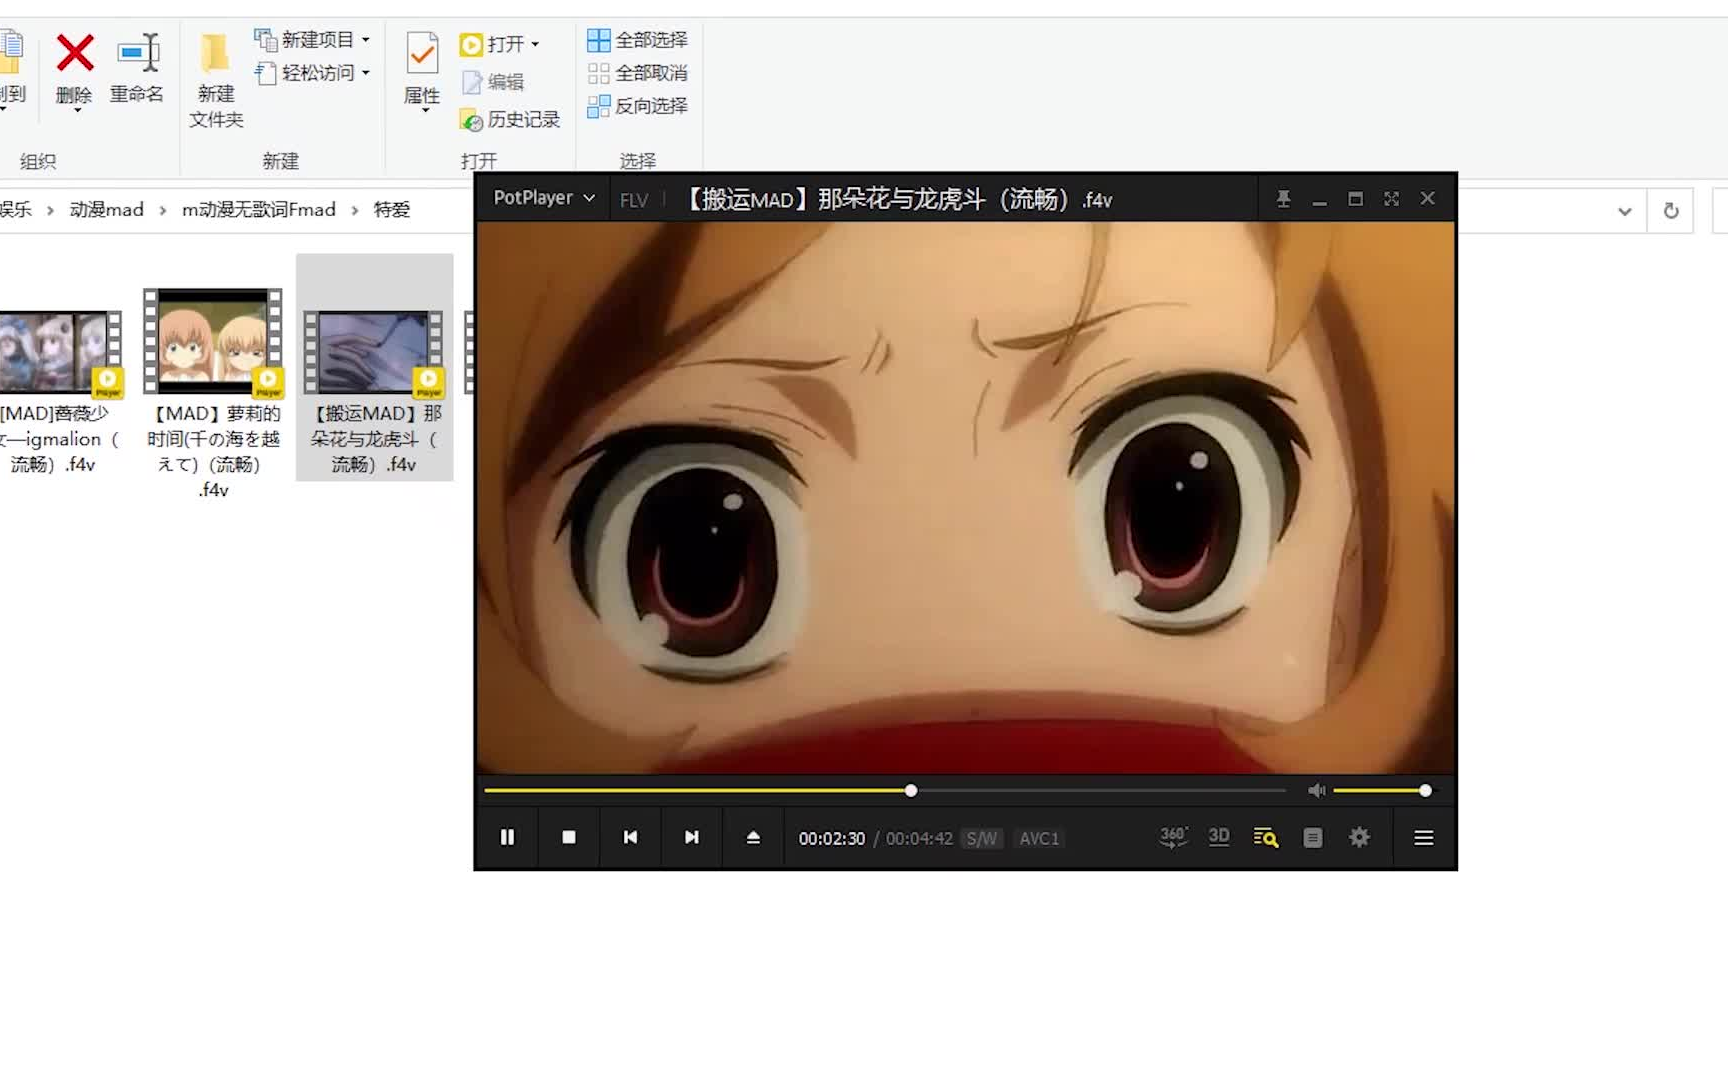The width and height of the screenshot is (1728, 1080).
Task: Select the 那朵花与龙虎斗 video thumbnail
Action: click(374, 352)
